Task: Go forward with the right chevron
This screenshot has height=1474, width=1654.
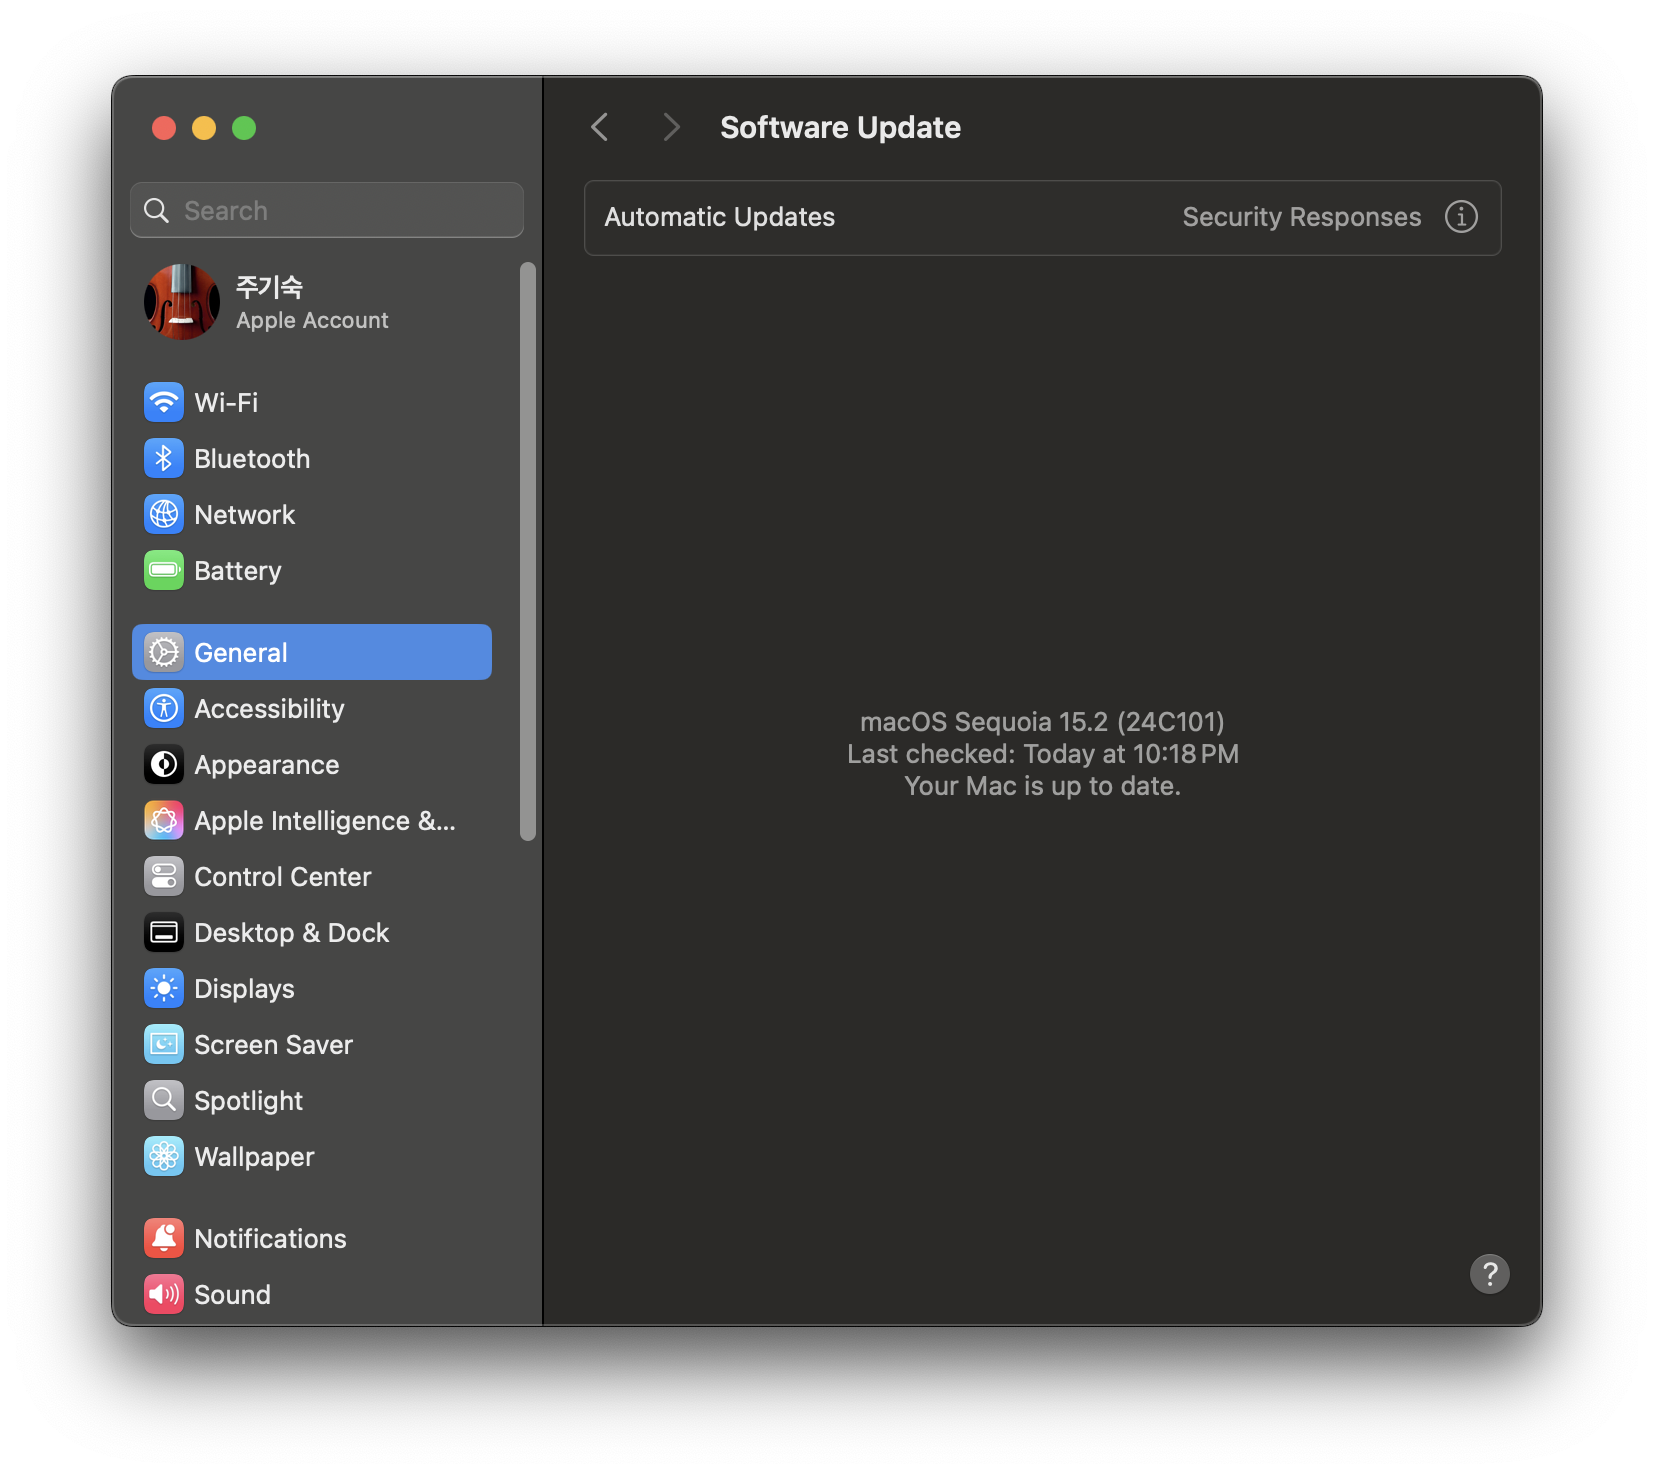Action: click(x=671, y=127)
